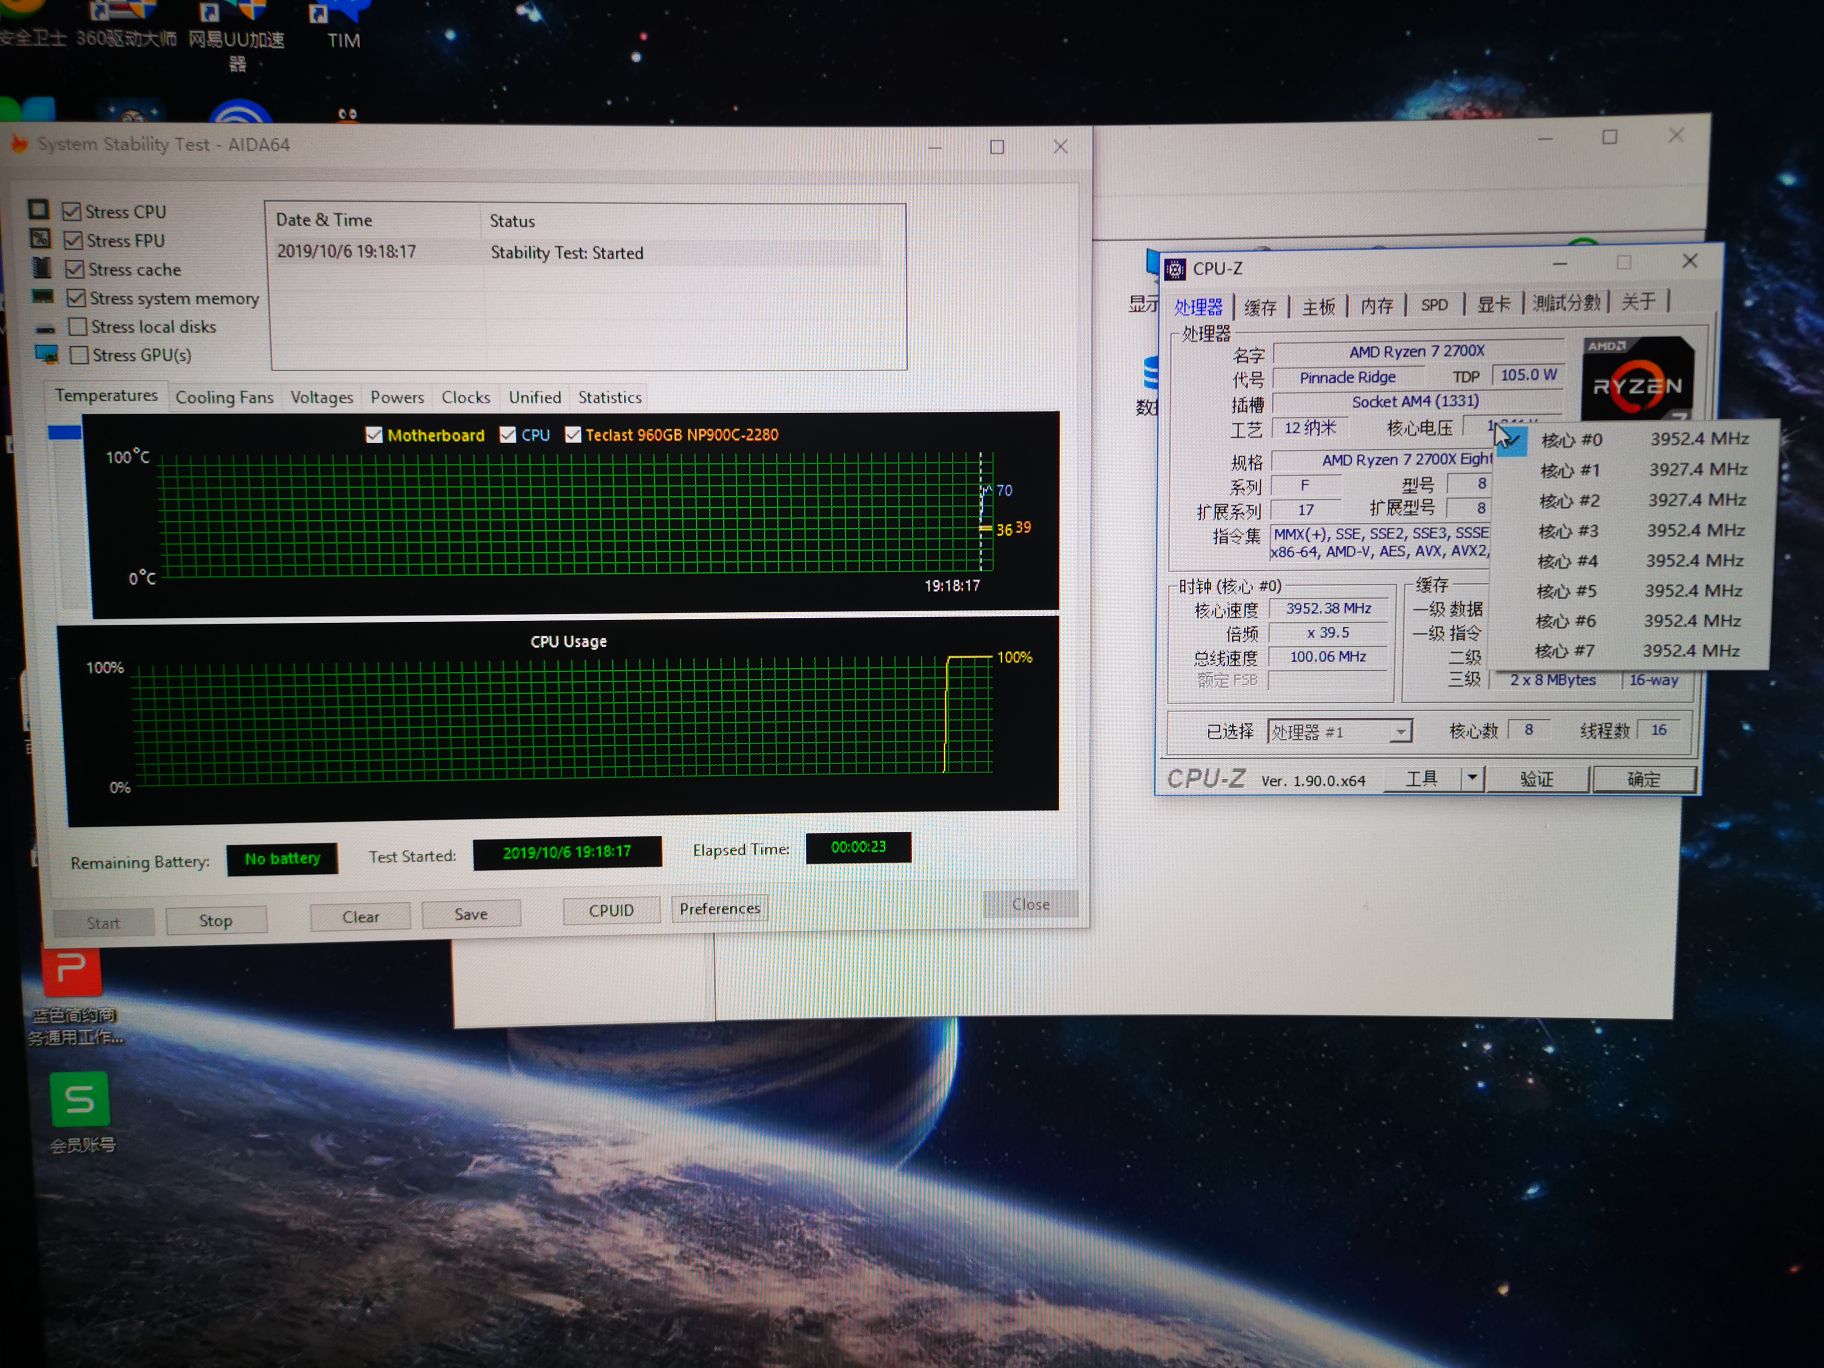Enable the Stress local disks checkbox
The image size is (1824, 1368).
click(x=78, y=325)
